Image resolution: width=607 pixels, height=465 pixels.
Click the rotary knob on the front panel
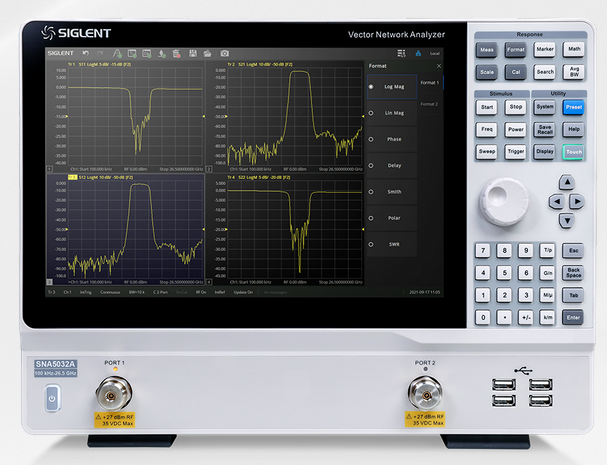coord(506,200)
